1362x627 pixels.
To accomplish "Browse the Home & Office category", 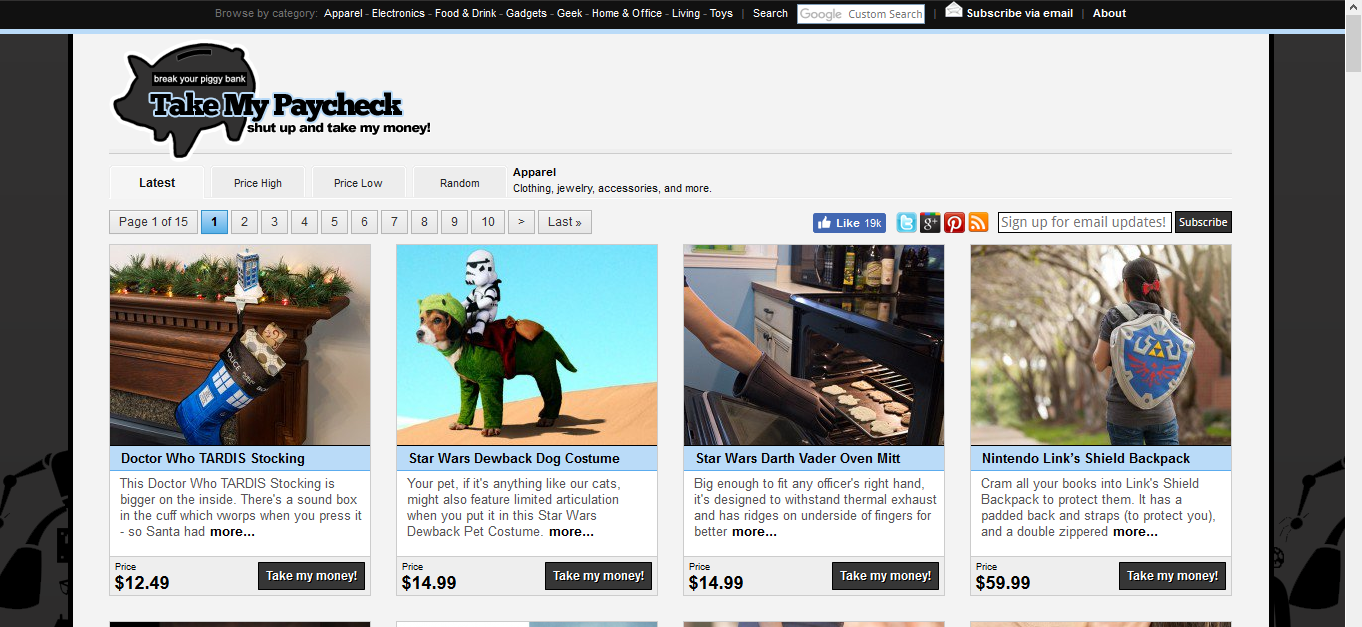I will (627, 14).
